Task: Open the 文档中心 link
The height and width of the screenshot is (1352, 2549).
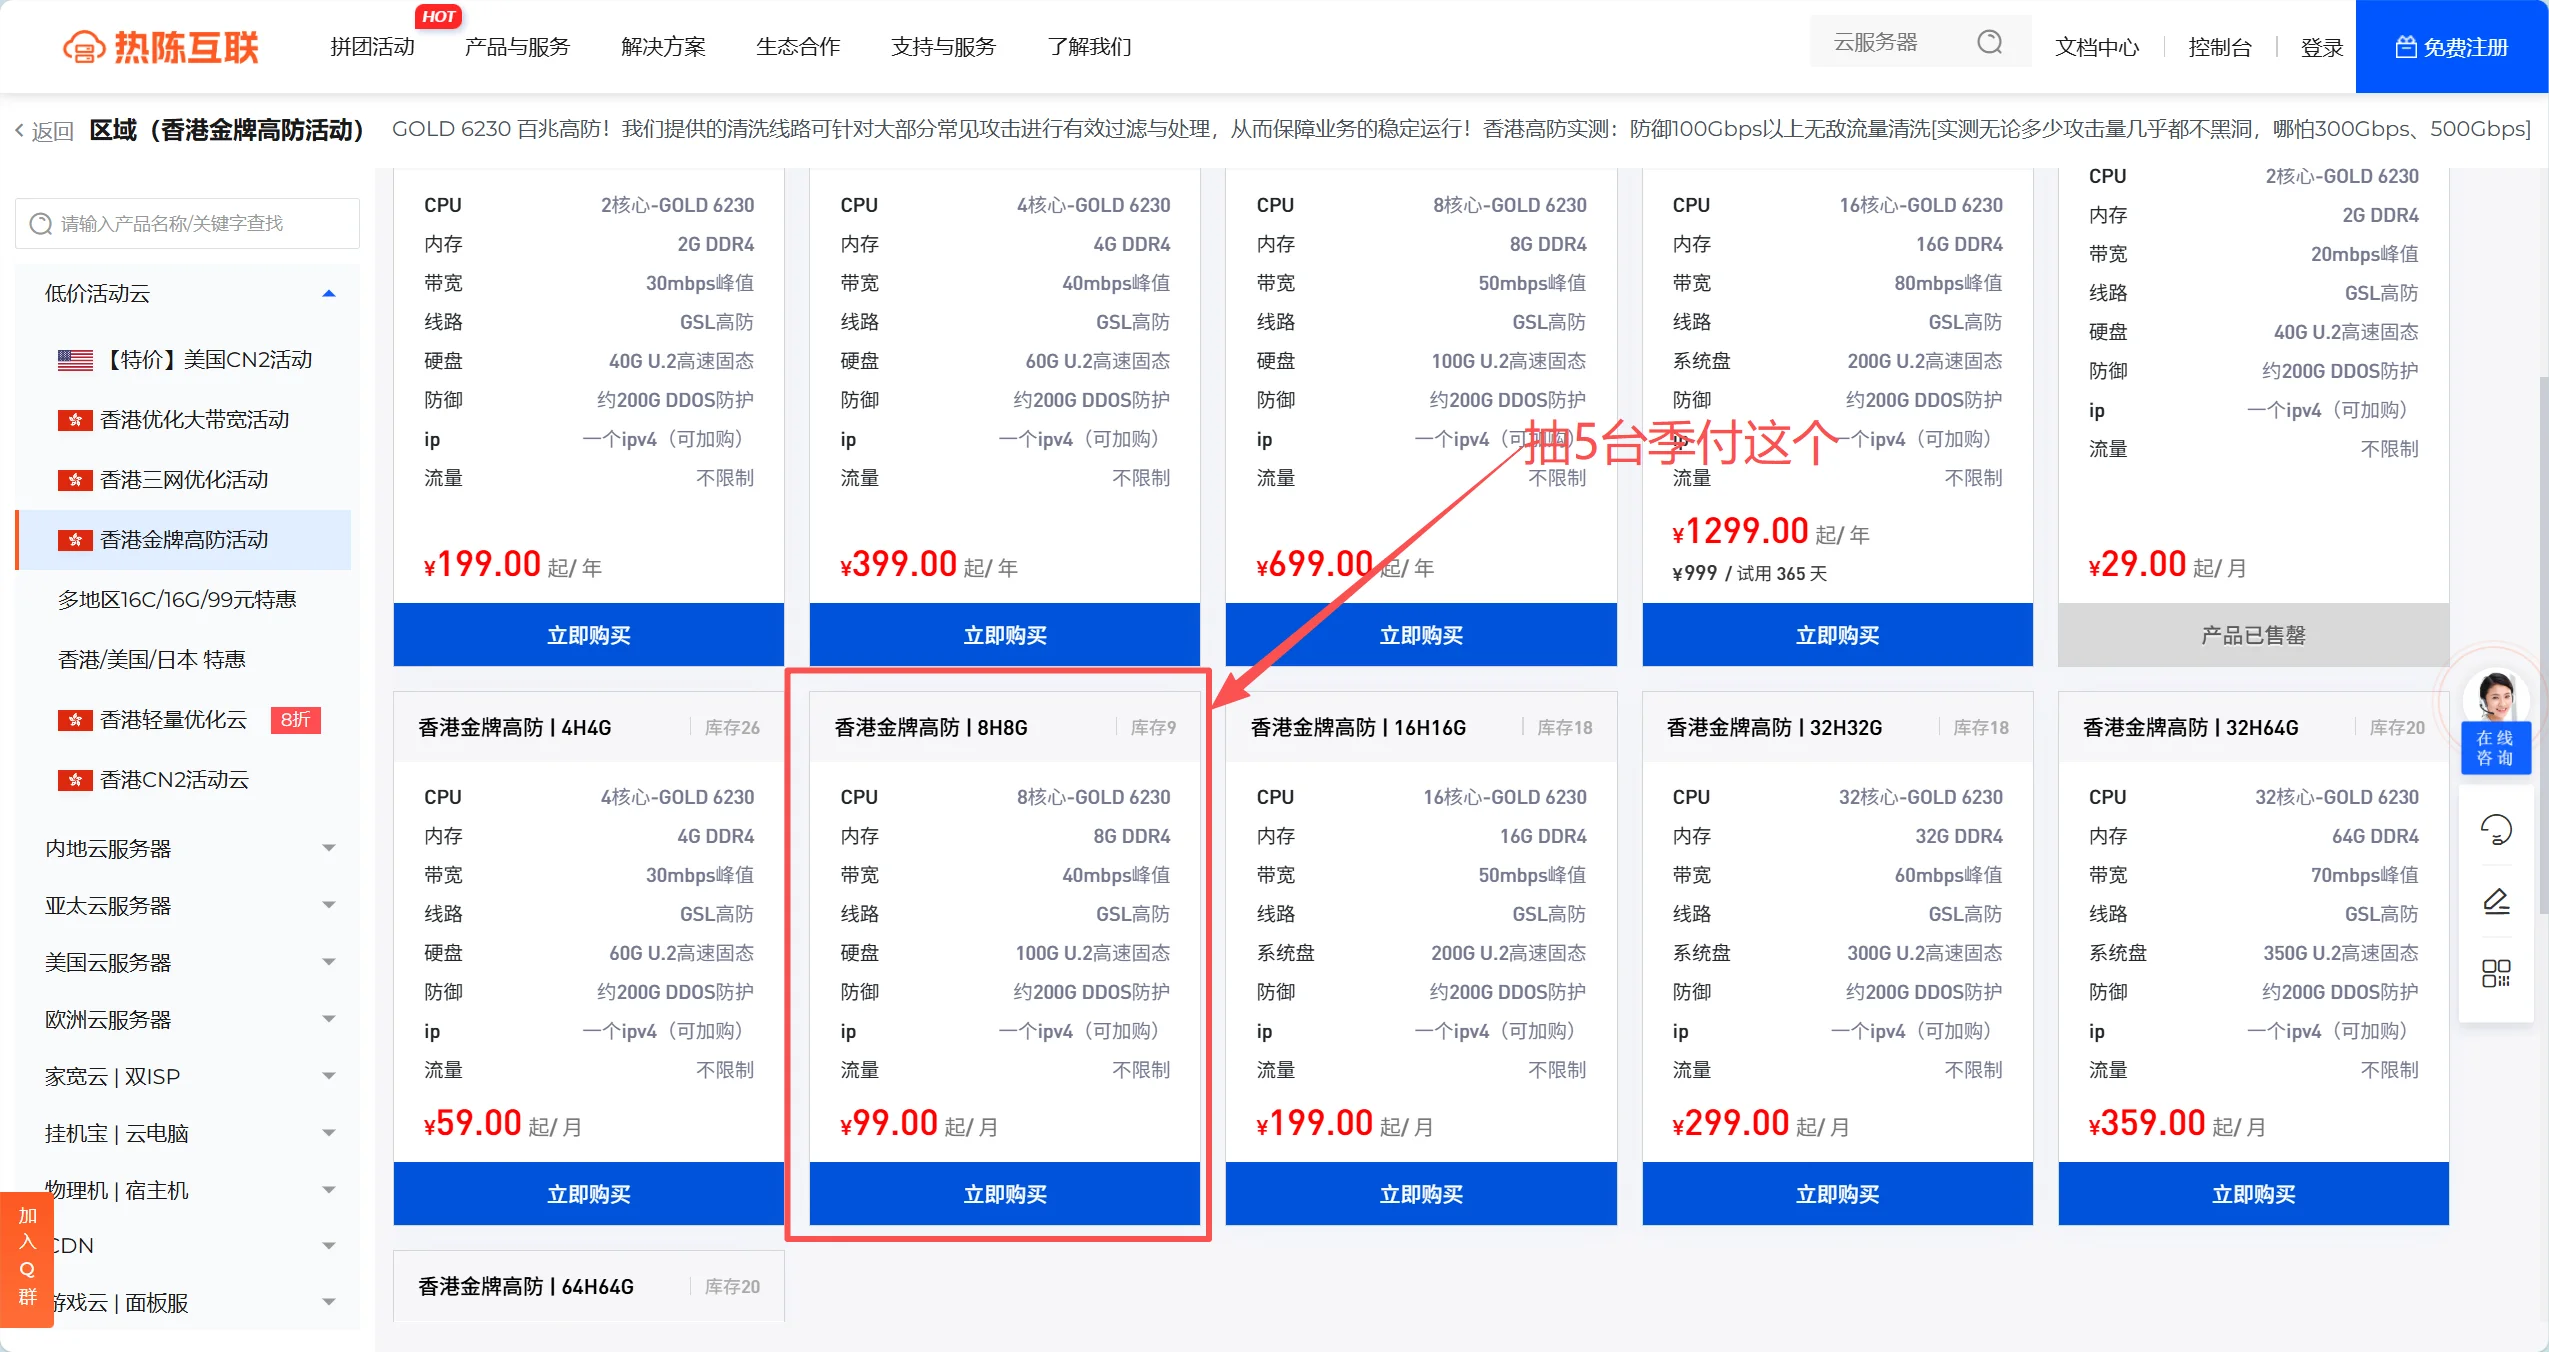Action: 2097,47
